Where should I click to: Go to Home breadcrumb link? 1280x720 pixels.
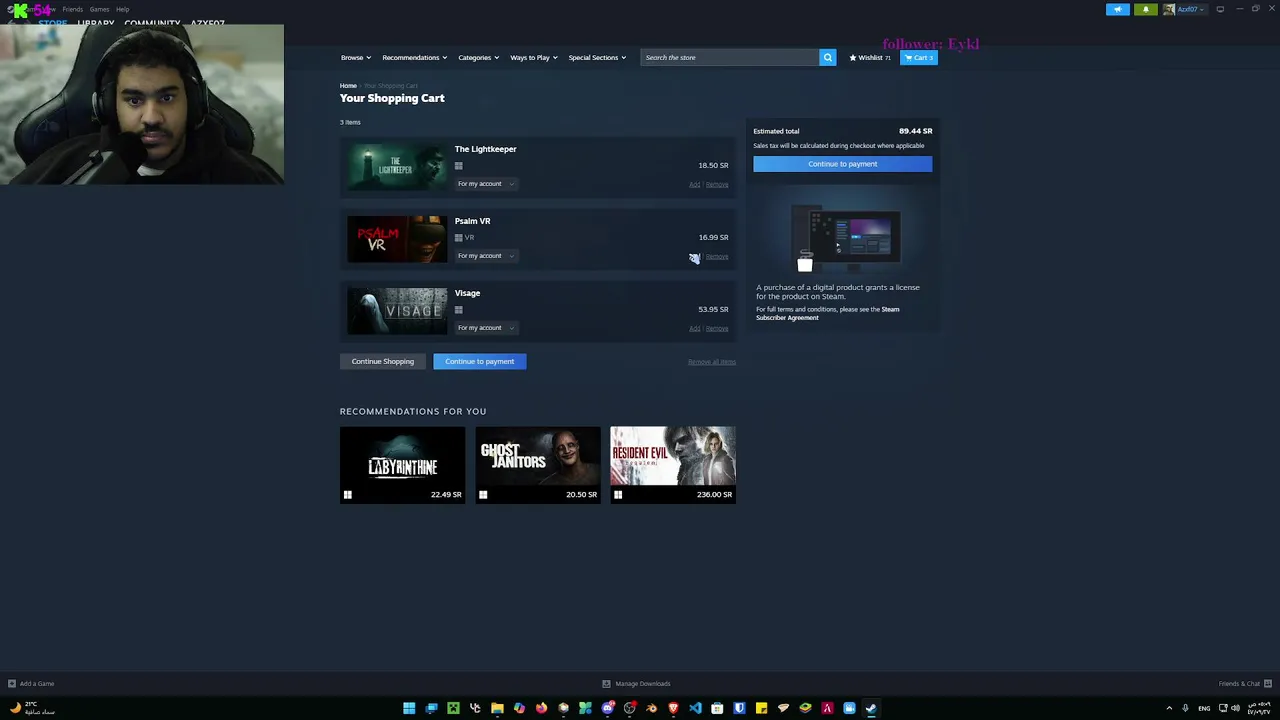(348, 86)
